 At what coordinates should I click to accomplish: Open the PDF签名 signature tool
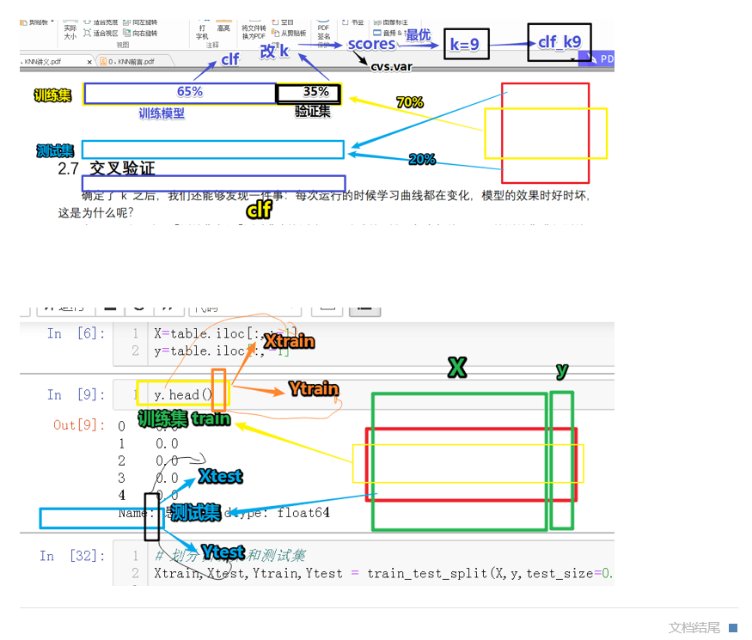tap(324, 32)
